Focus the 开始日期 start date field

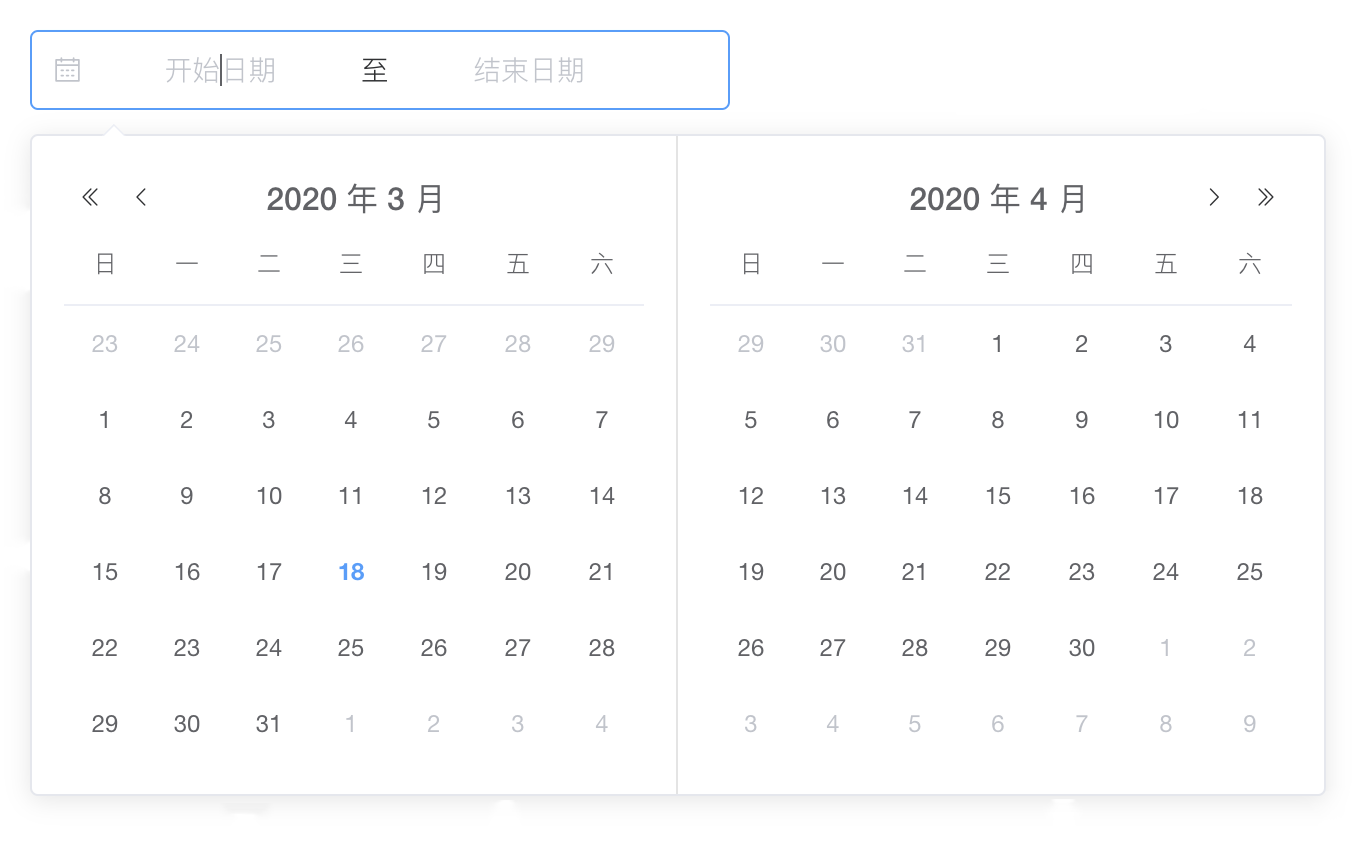coord(220,70)
